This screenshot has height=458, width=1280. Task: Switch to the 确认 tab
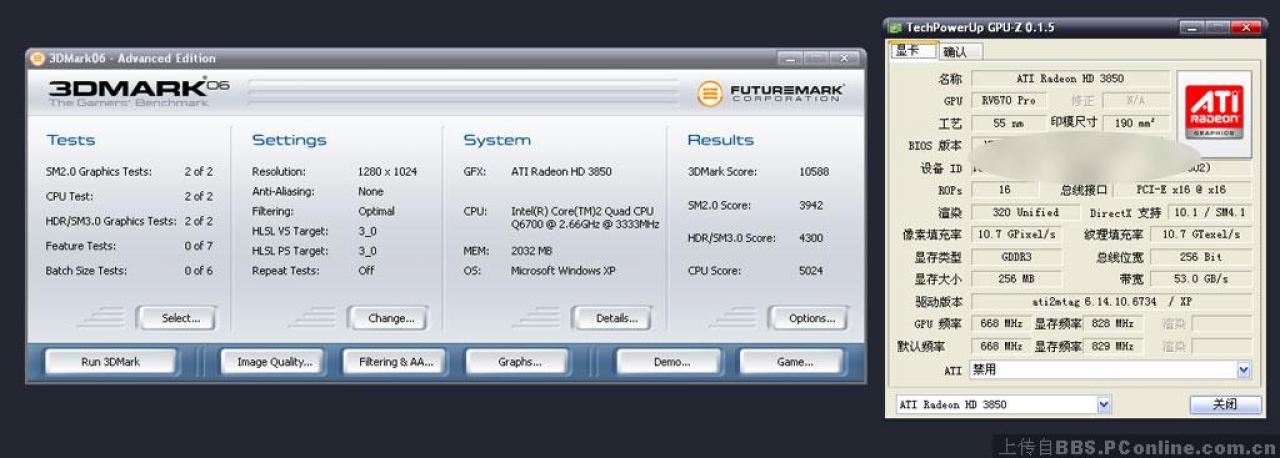tap(955, 52)
